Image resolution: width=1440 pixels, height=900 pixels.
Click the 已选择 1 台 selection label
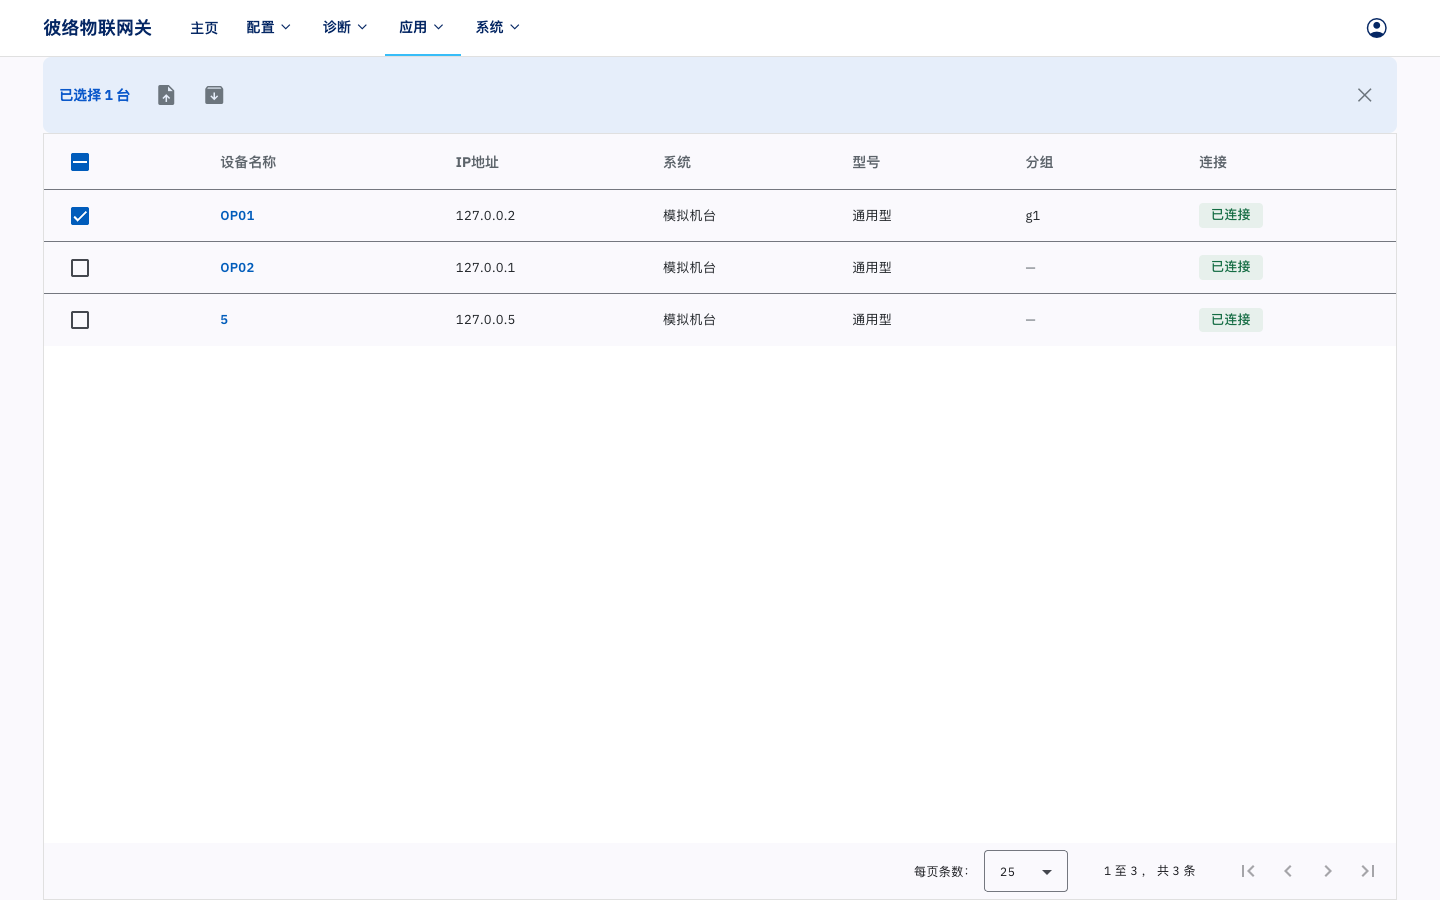coord(95,95)
